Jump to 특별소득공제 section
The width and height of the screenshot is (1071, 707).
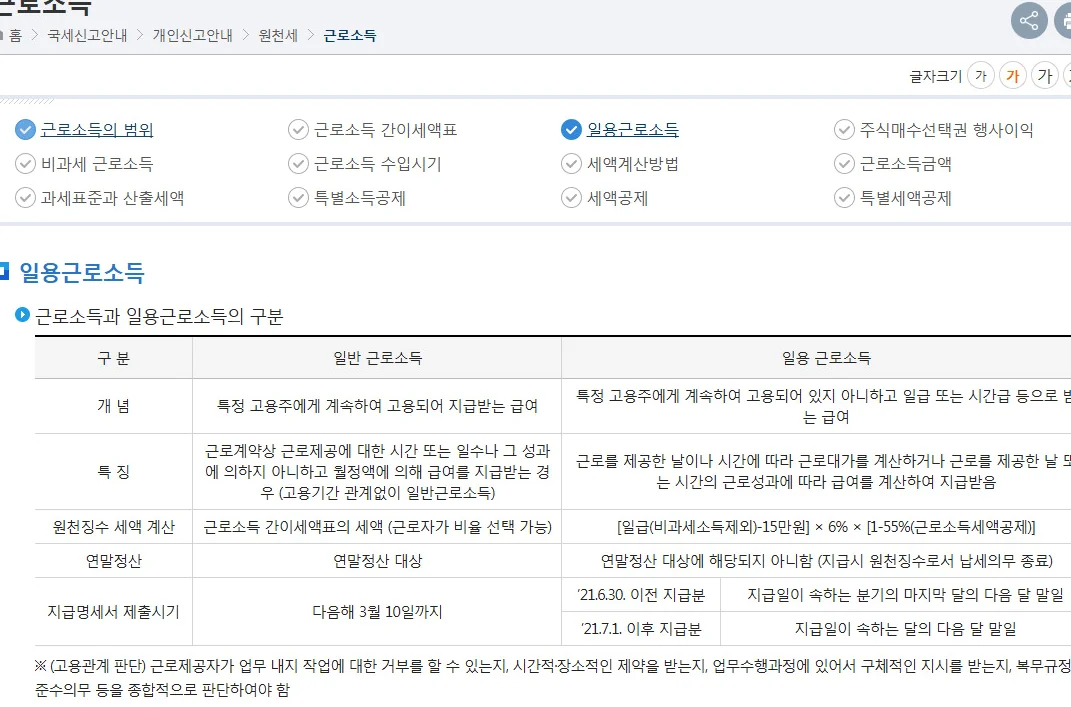pos(359,197)
